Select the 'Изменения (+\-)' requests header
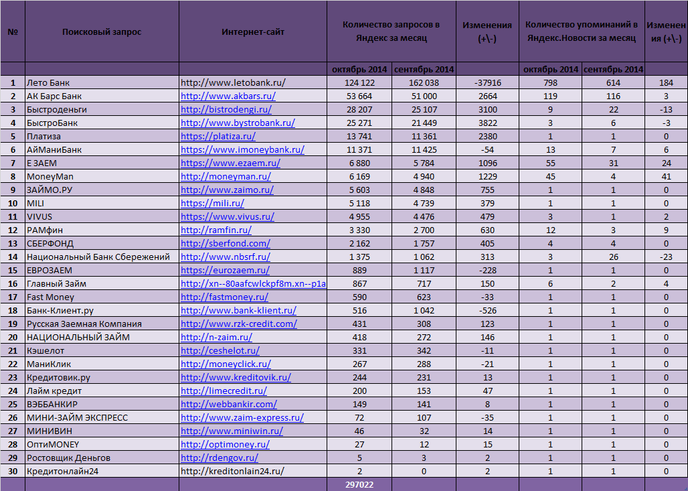The image size is (688, 491). tap(487, 32)
